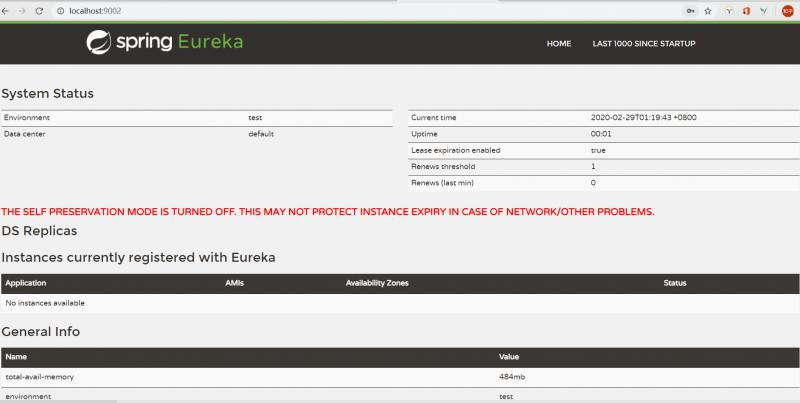Viewport: 800px width, 403px height.
Task: Select the Lease expiration enabled label
Action: 456,150
